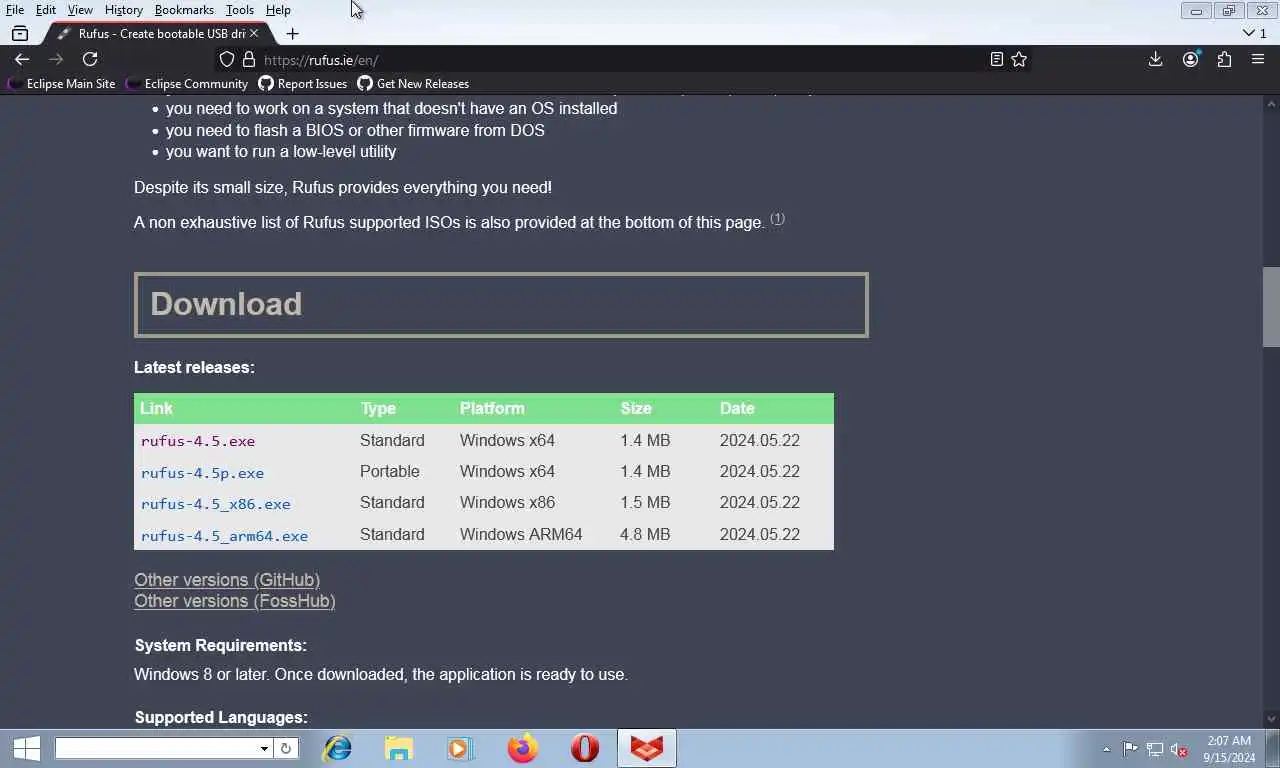
Task: Open the File menu
Action: click(x=15, y=10)
